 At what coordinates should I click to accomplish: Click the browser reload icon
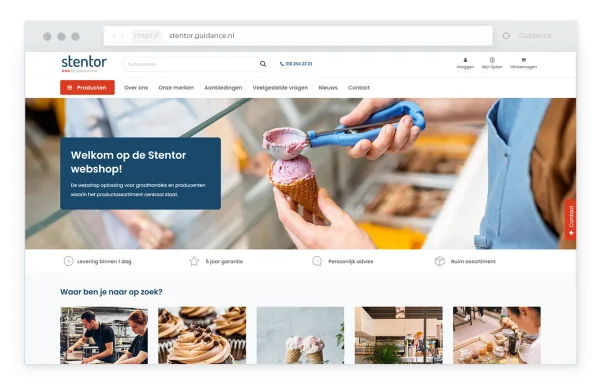pos(506,36)
